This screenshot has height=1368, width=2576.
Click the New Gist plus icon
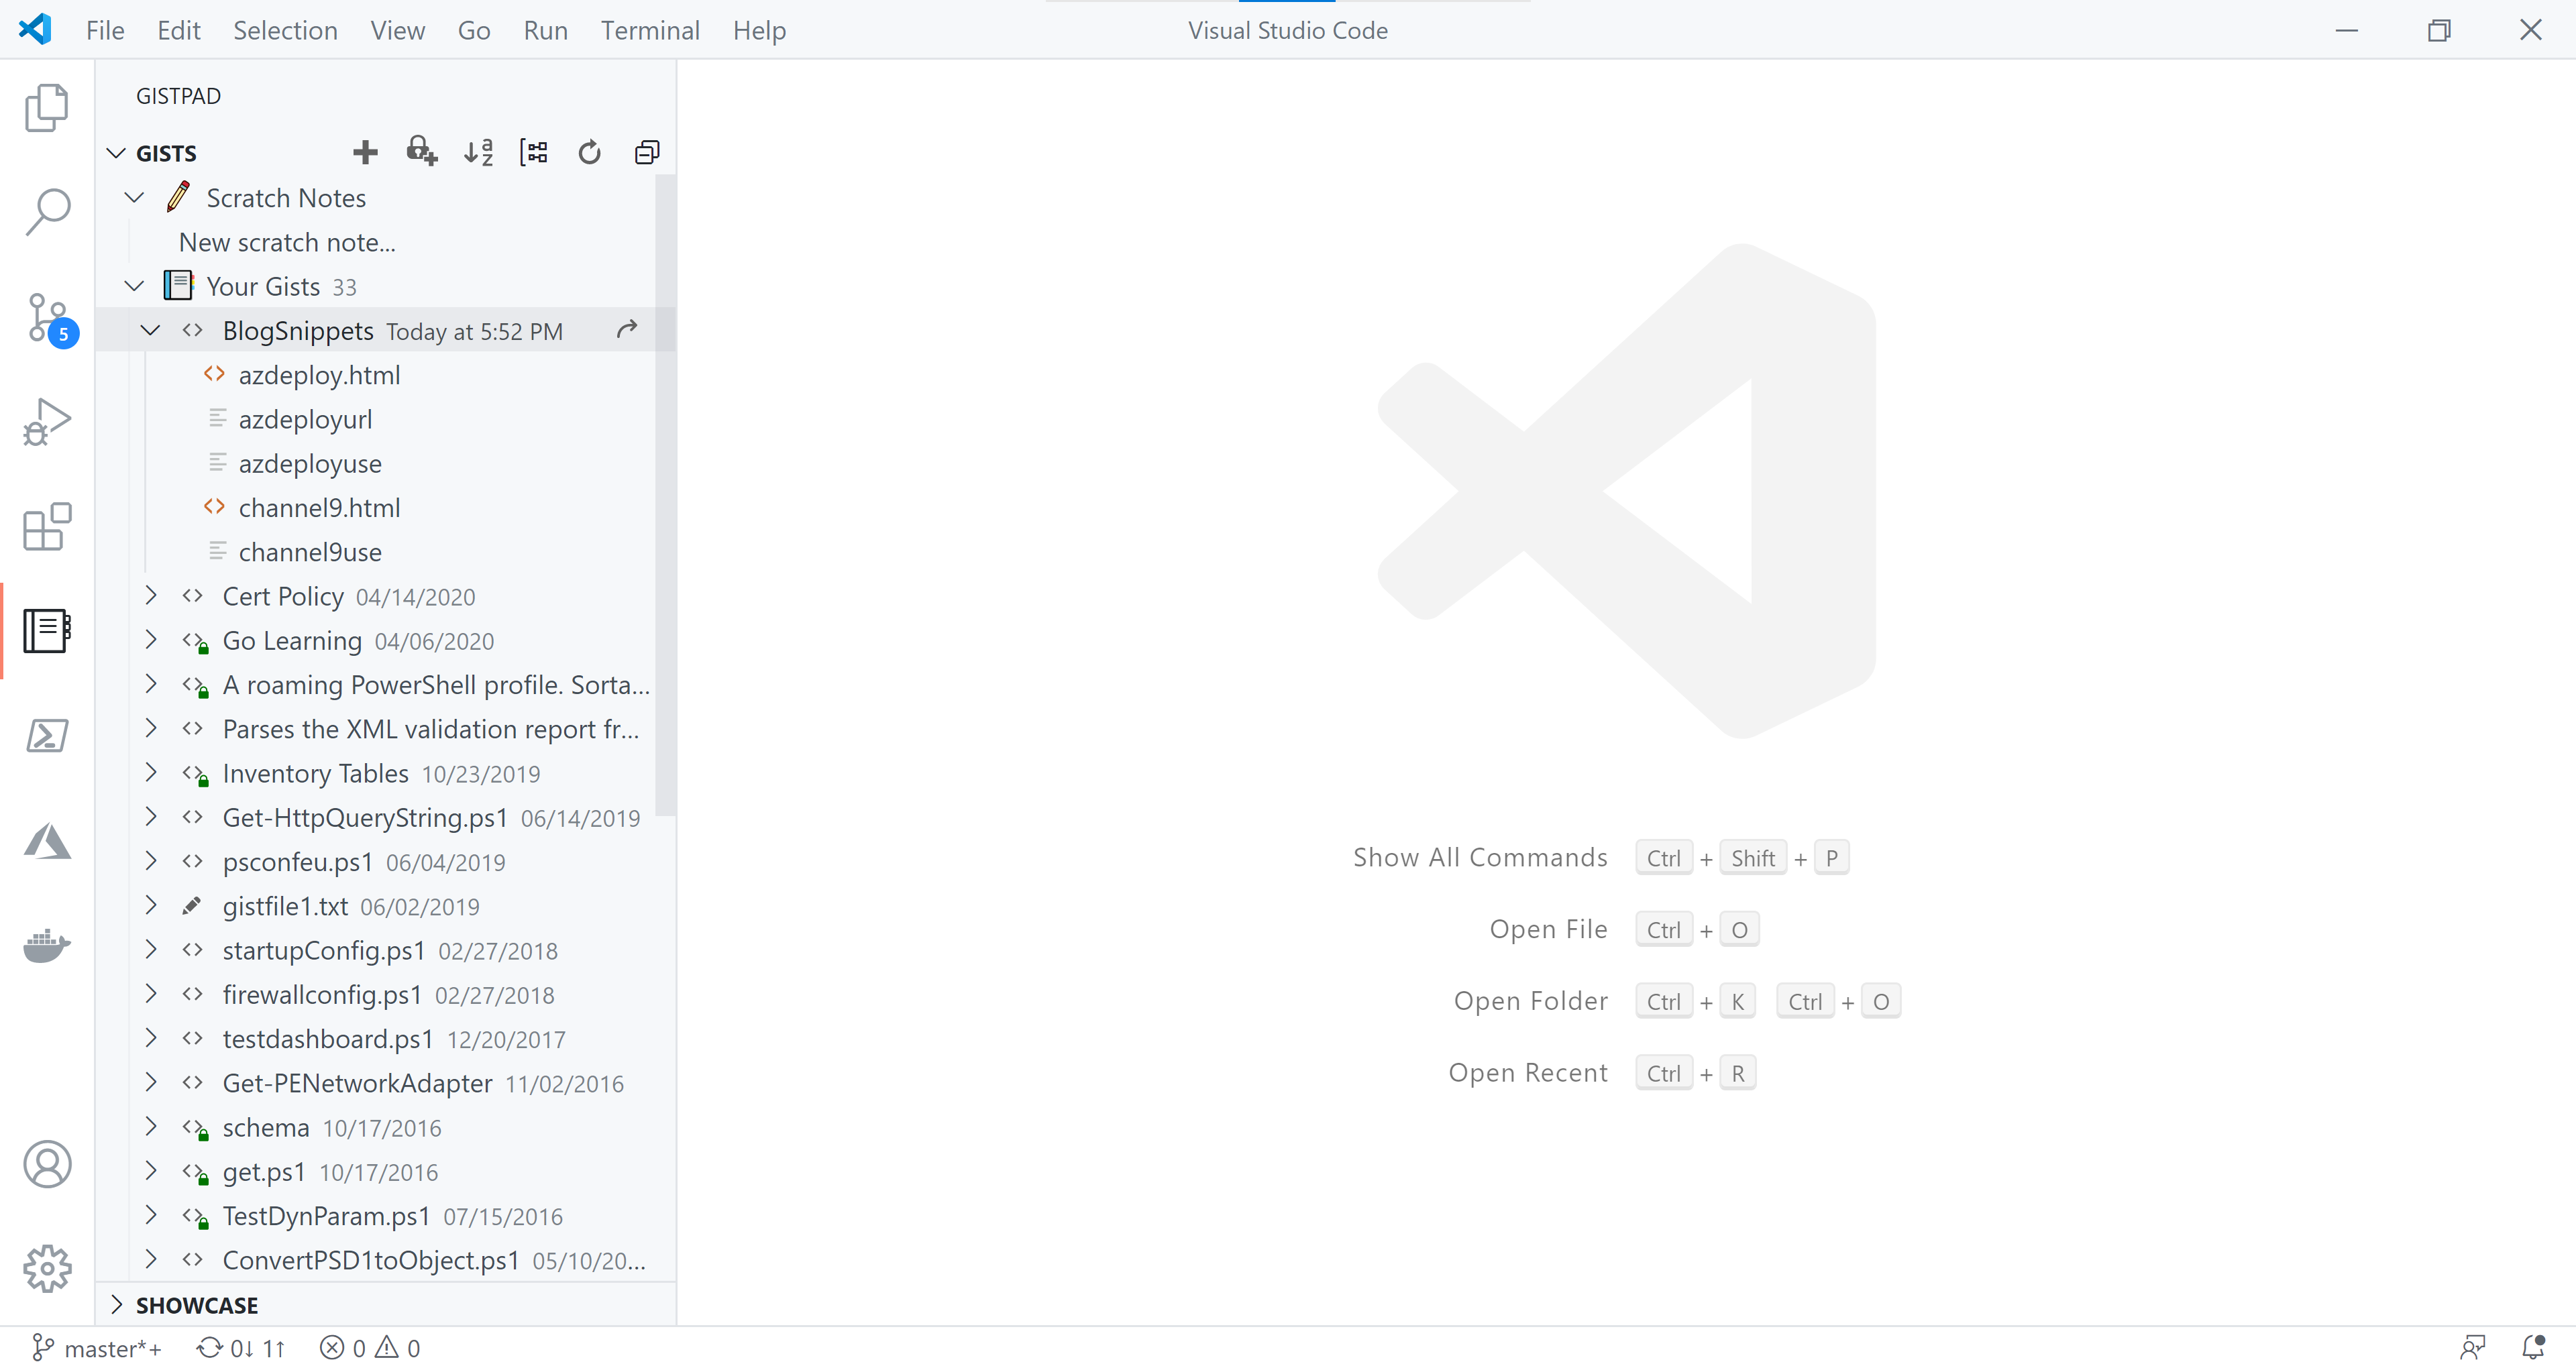click(x=365, y=152)
